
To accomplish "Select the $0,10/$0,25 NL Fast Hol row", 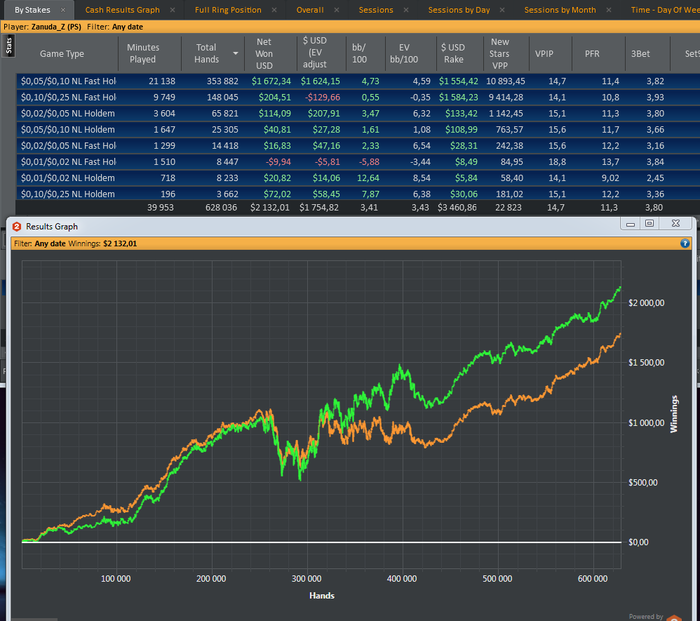I will click(358, 97).
